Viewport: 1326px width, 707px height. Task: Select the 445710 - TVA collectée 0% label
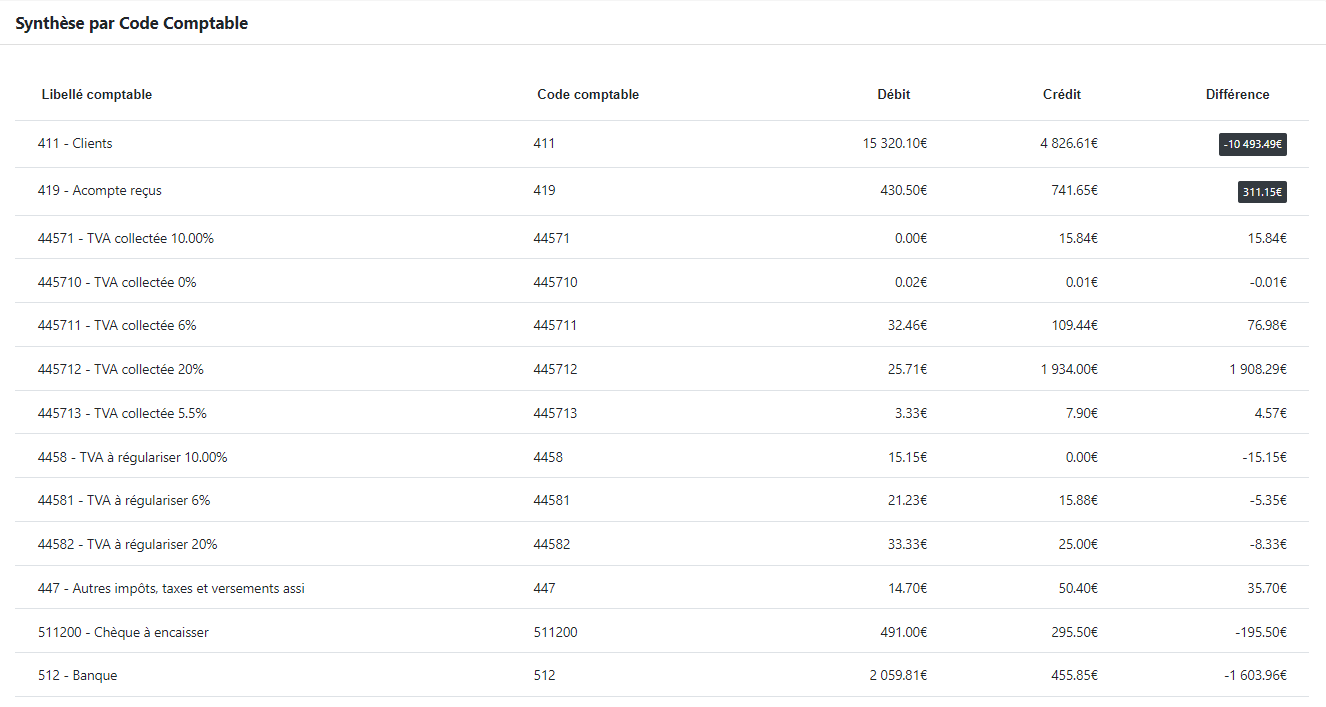click(117, 283)
